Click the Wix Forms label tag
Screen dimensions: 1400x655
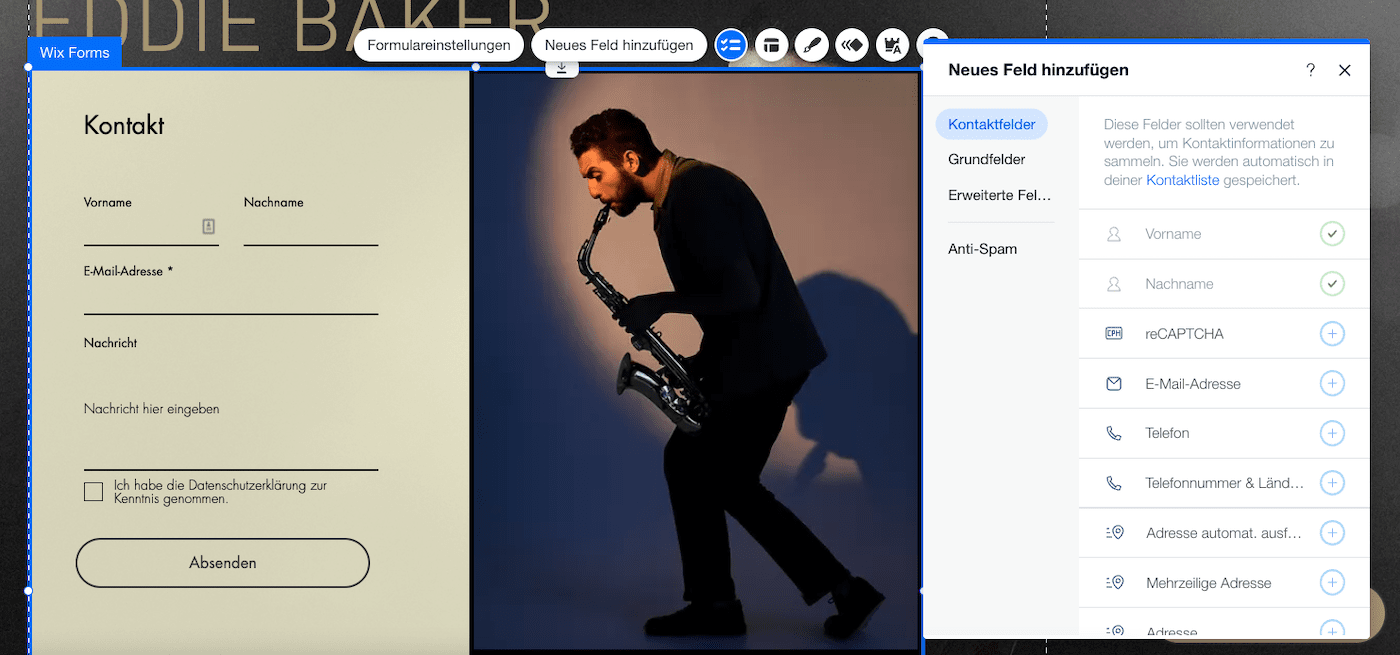tap(75, 52)
